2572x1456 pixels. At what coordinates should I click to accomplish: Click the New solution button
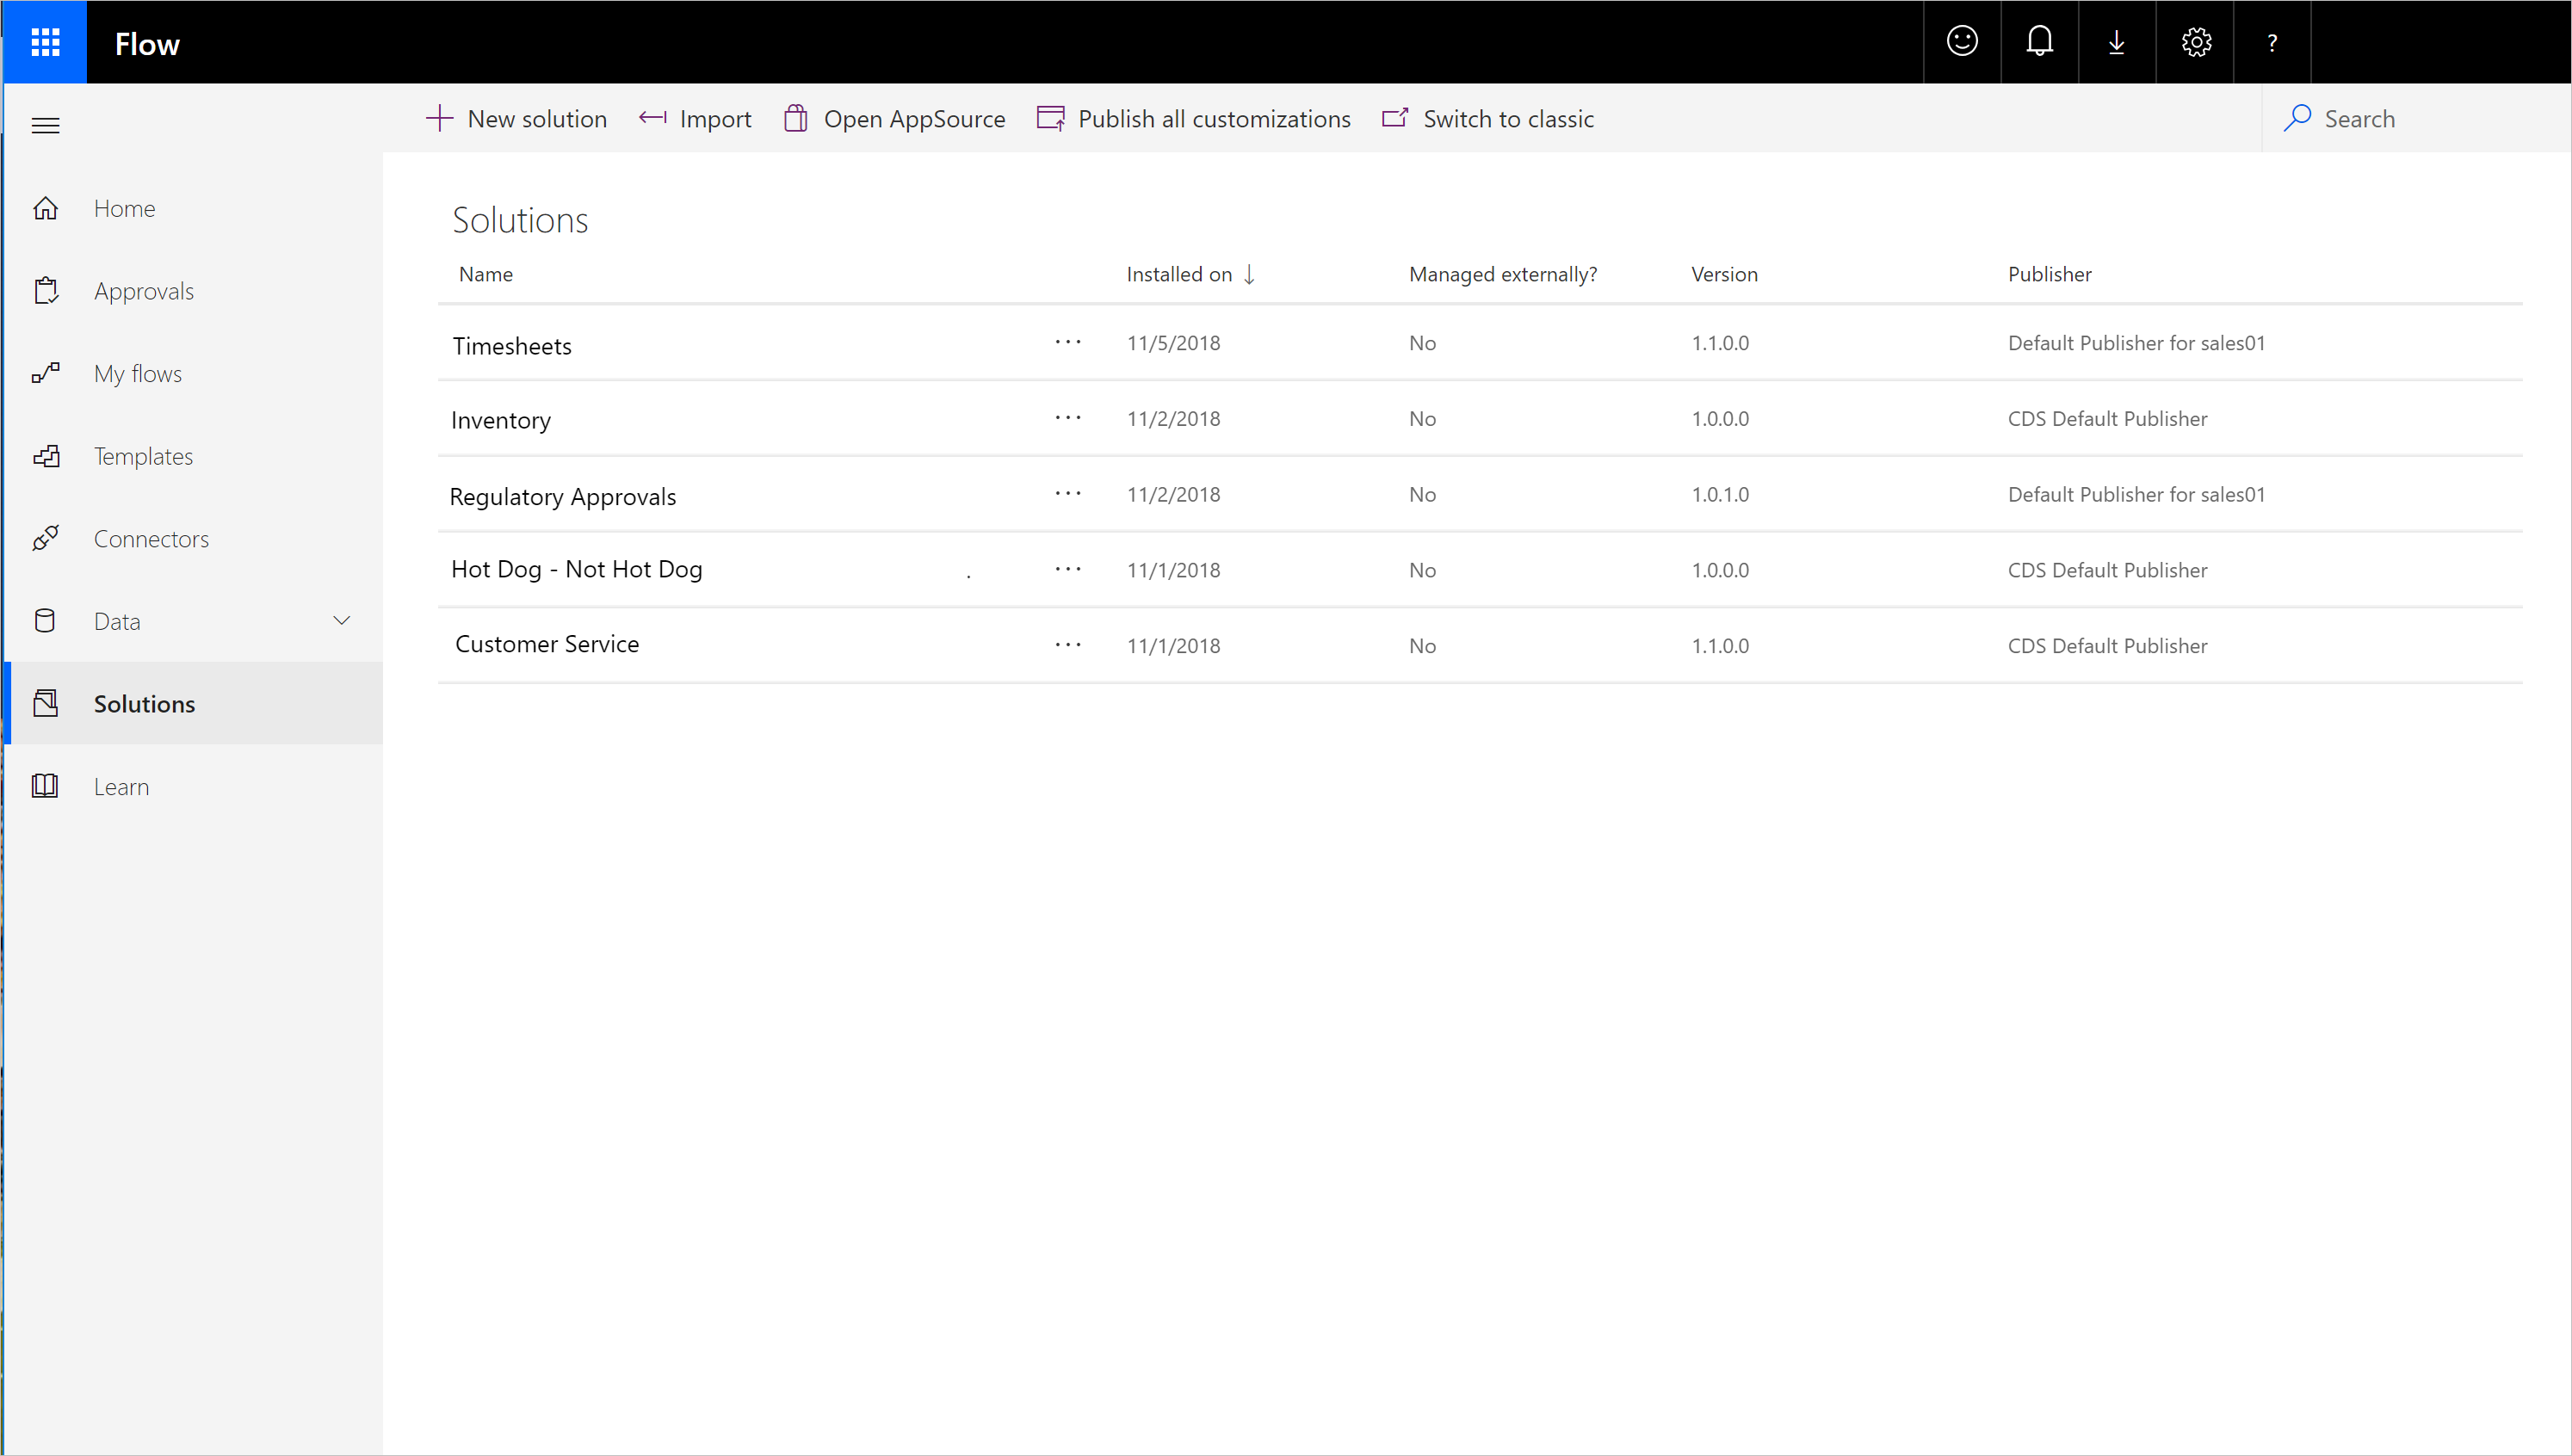[517, 119]
